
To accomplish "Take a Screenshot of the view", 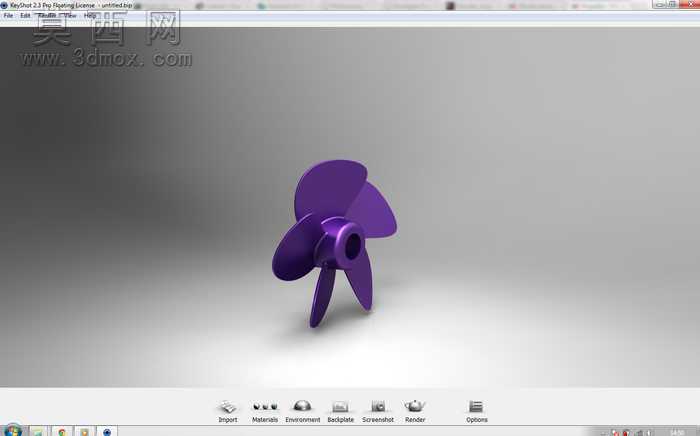I will point(378,411).
